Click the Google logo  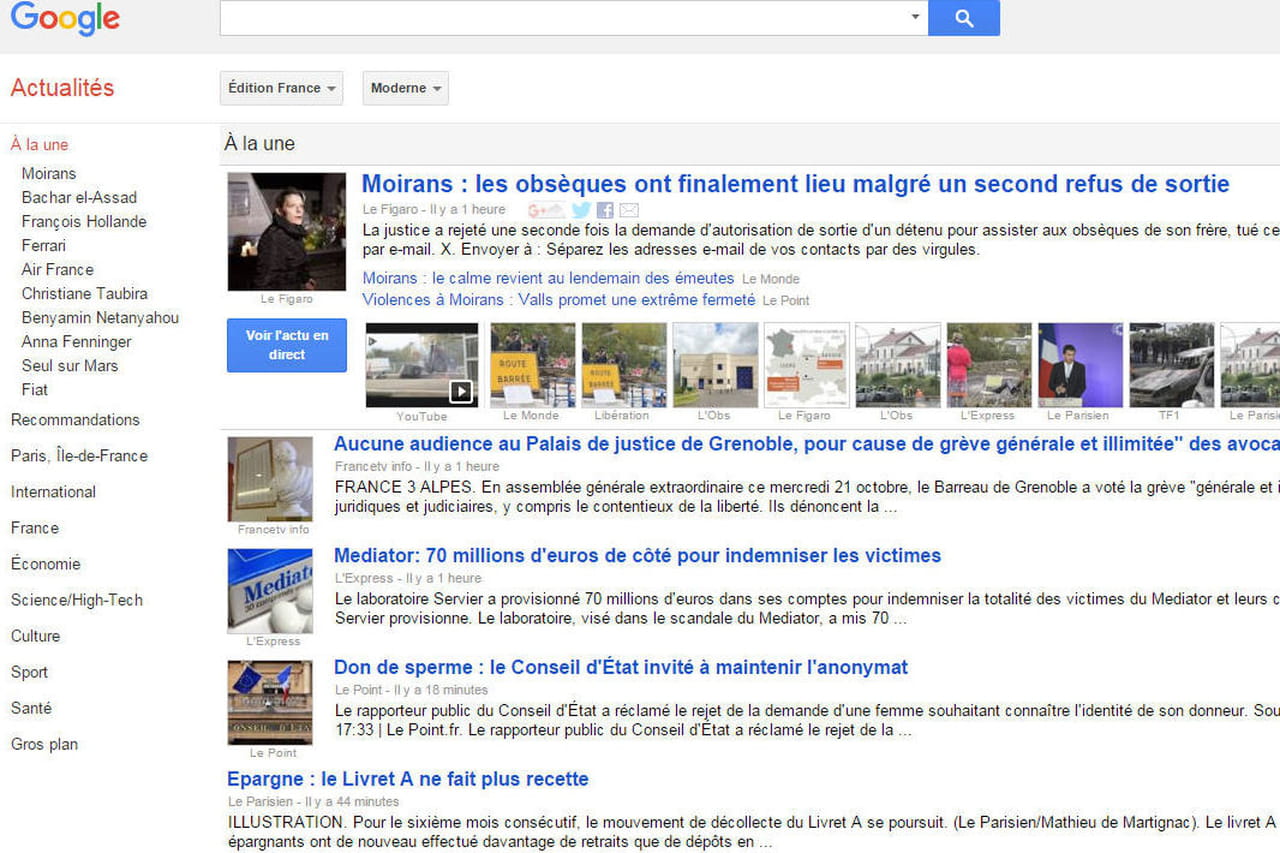pos(65,18)
